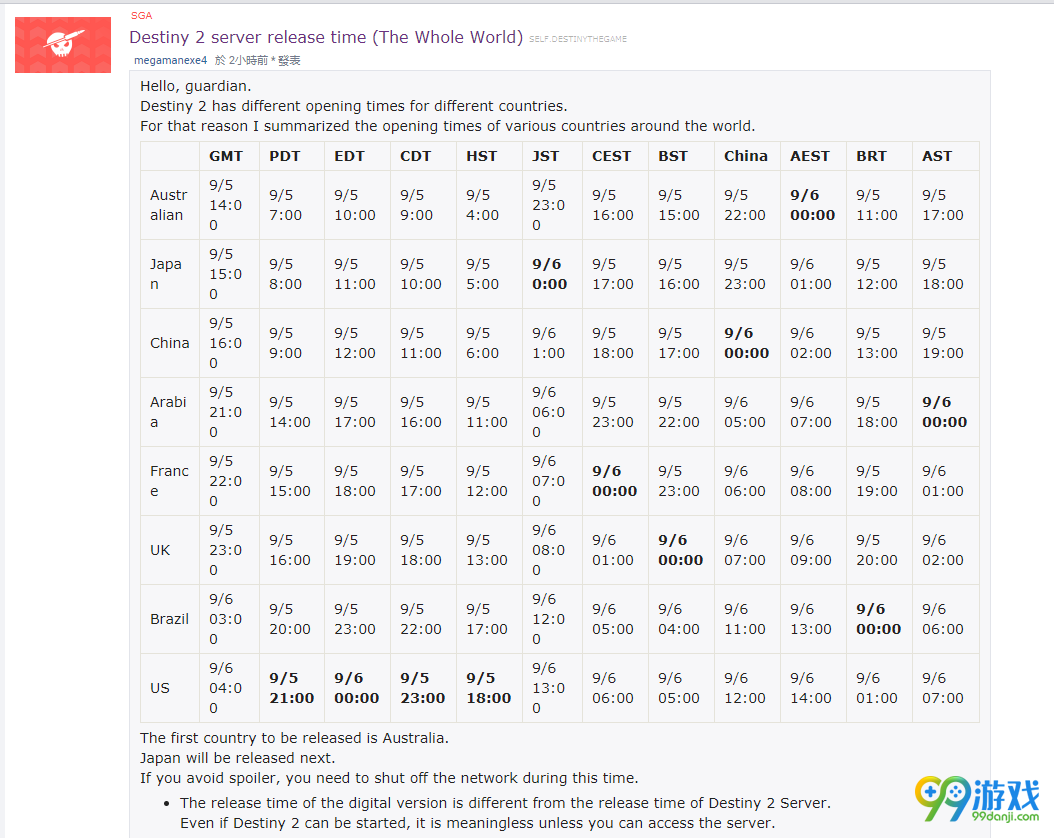
Task: Click France row EDT cell '9/5 18:00'
Action: [x=355, y=481]
